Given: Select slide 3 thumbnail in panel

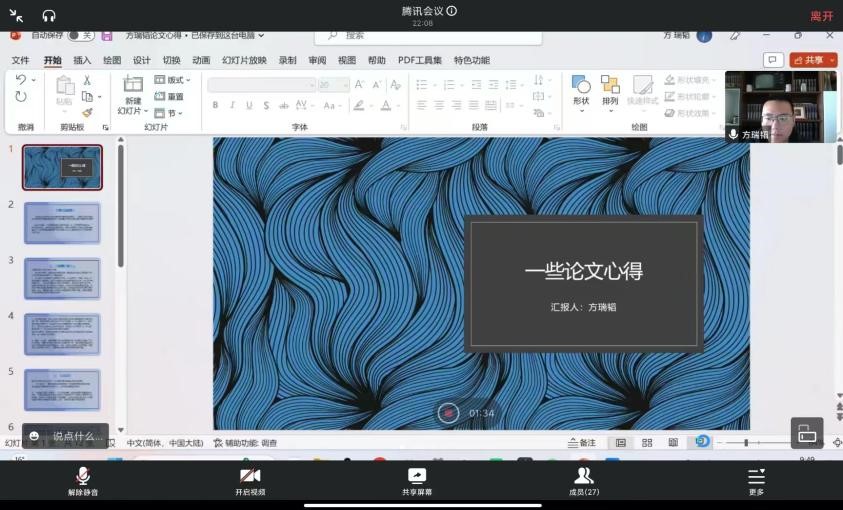Looking at the screenshot, I should click(x=62, y=279).
